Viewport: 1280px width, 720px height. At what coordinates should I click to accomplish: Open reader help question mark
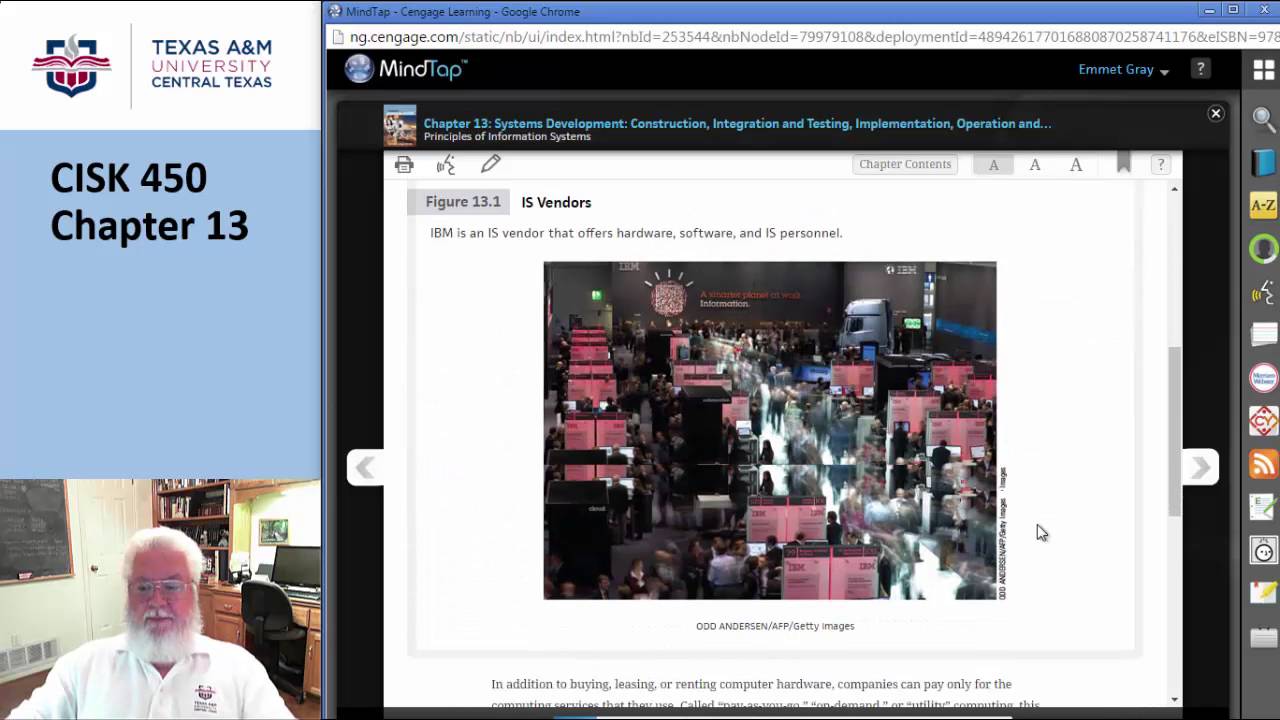[x=1160, y=164]
